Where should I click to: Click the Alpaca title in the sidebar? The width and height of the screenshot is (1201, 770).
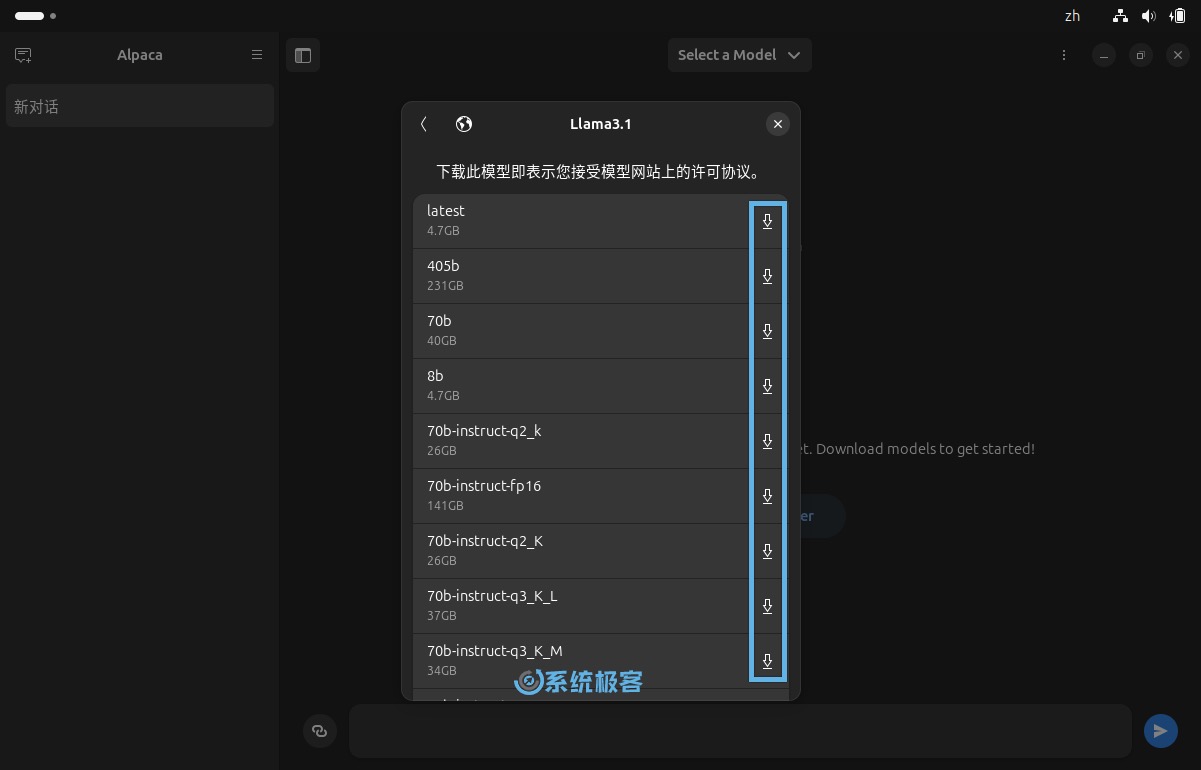[140, 55]
